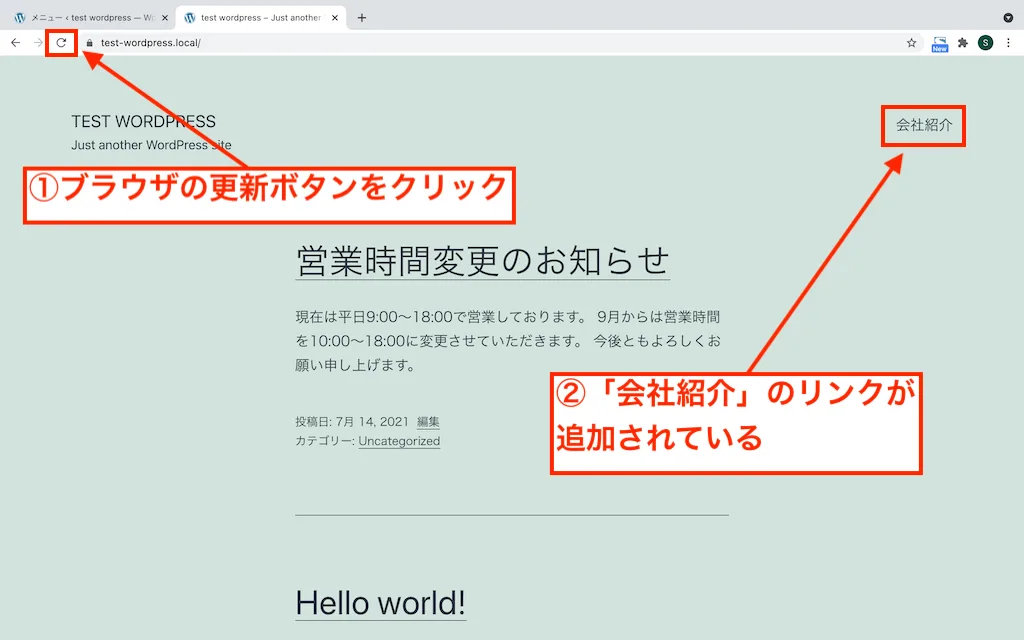Click the Just another WordPress site tagline
The height and width of the screenshot is (640, 1024).
point(152,145)
